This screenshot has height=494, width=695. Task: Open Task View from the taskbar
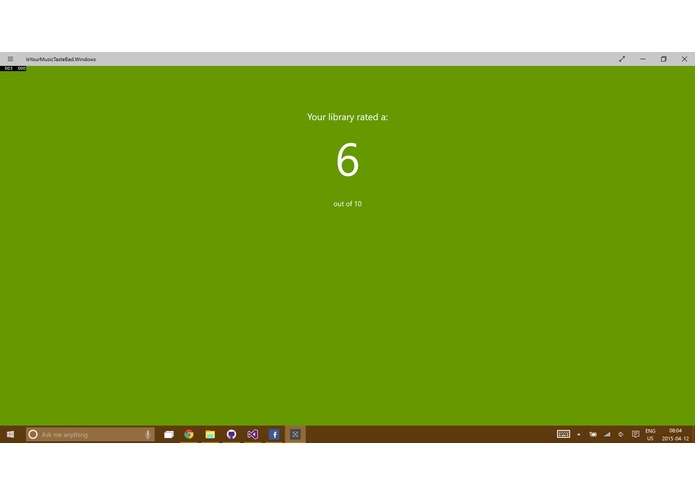pos(169,435)
